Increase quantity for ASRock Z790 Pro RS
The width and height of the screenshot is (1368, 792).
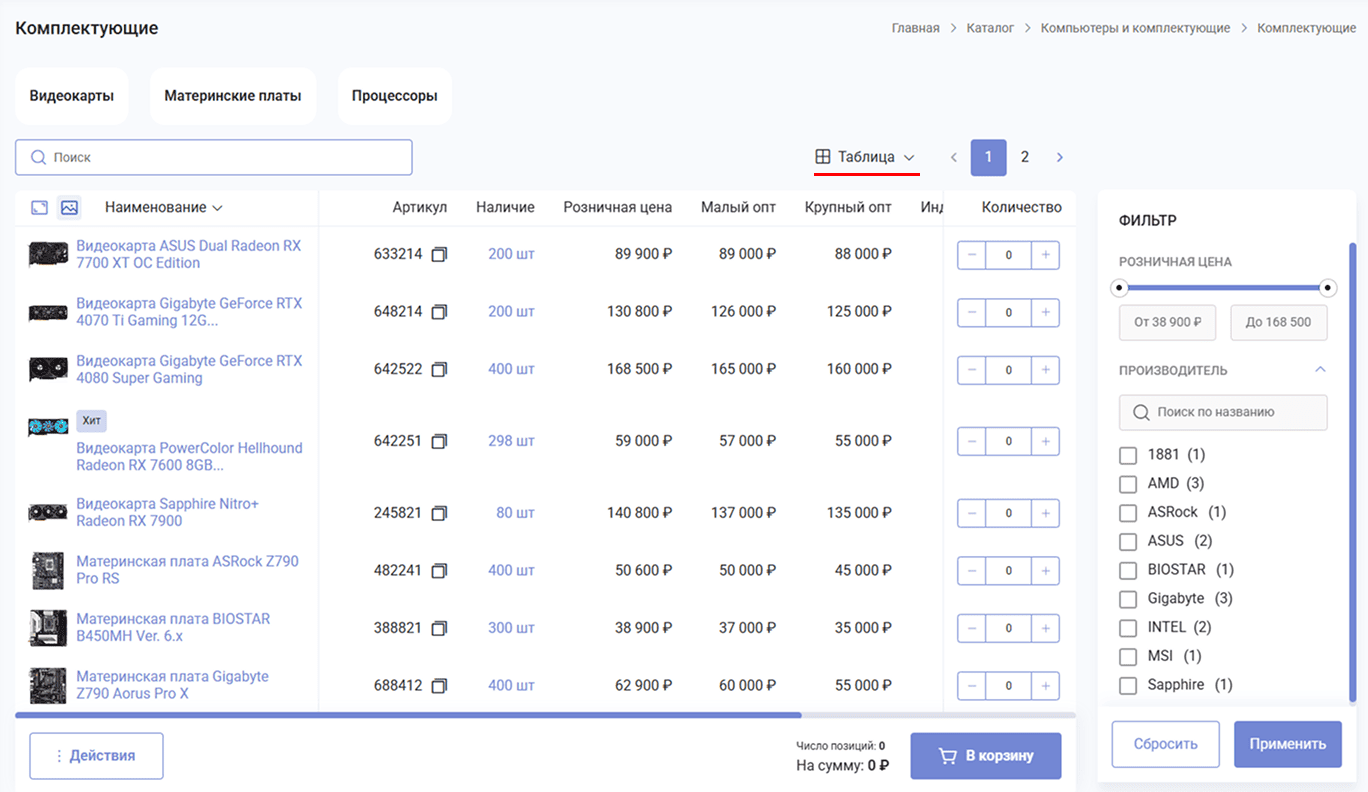click(x=1045, y=571)
